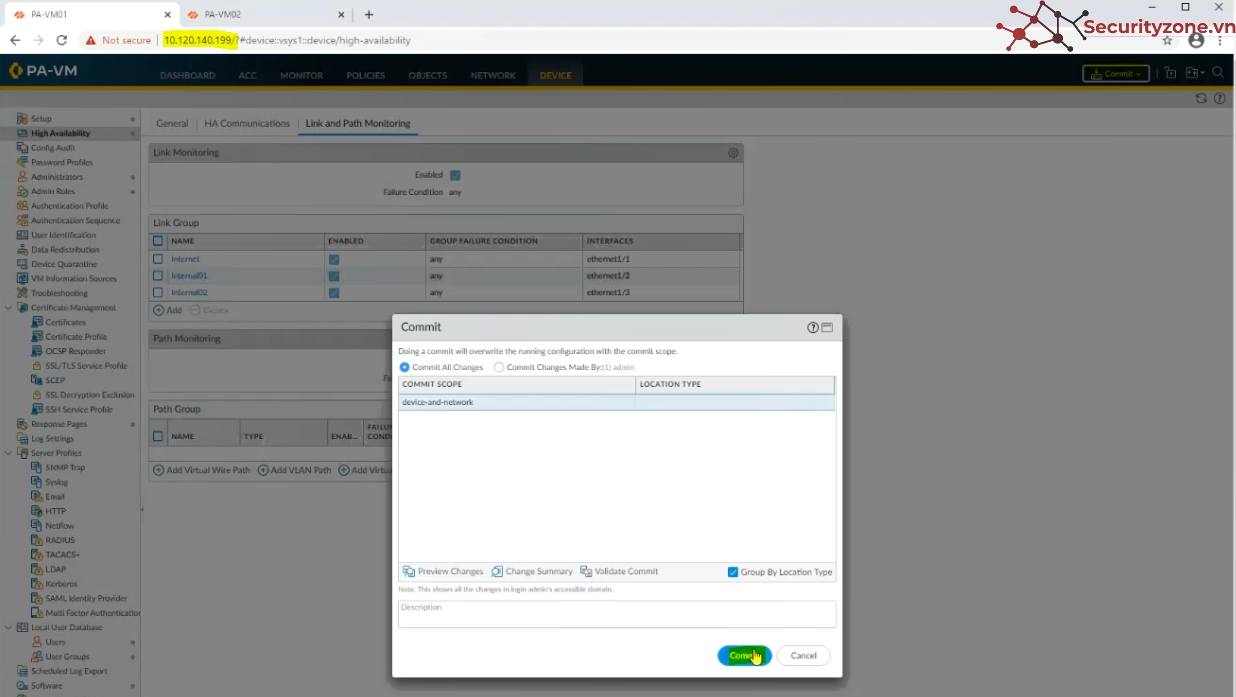Click inside the commit Description field
1236x697 pixels.
[617, 614]
